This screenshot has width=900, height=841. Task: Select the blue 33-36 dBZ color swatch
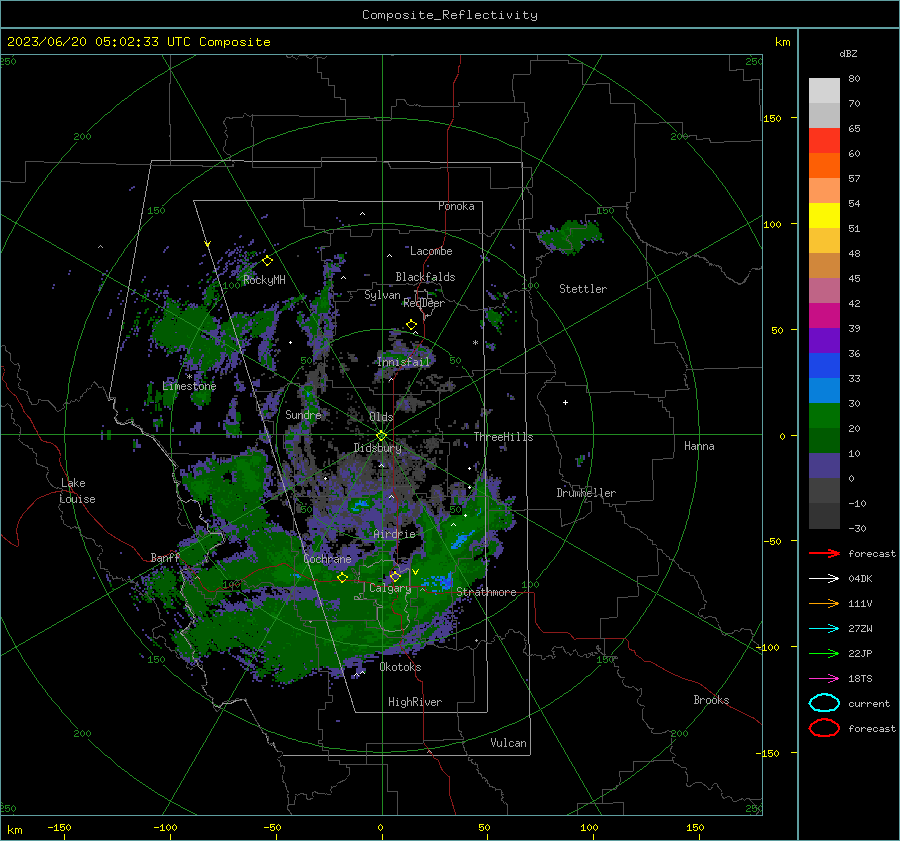[824, 365]
